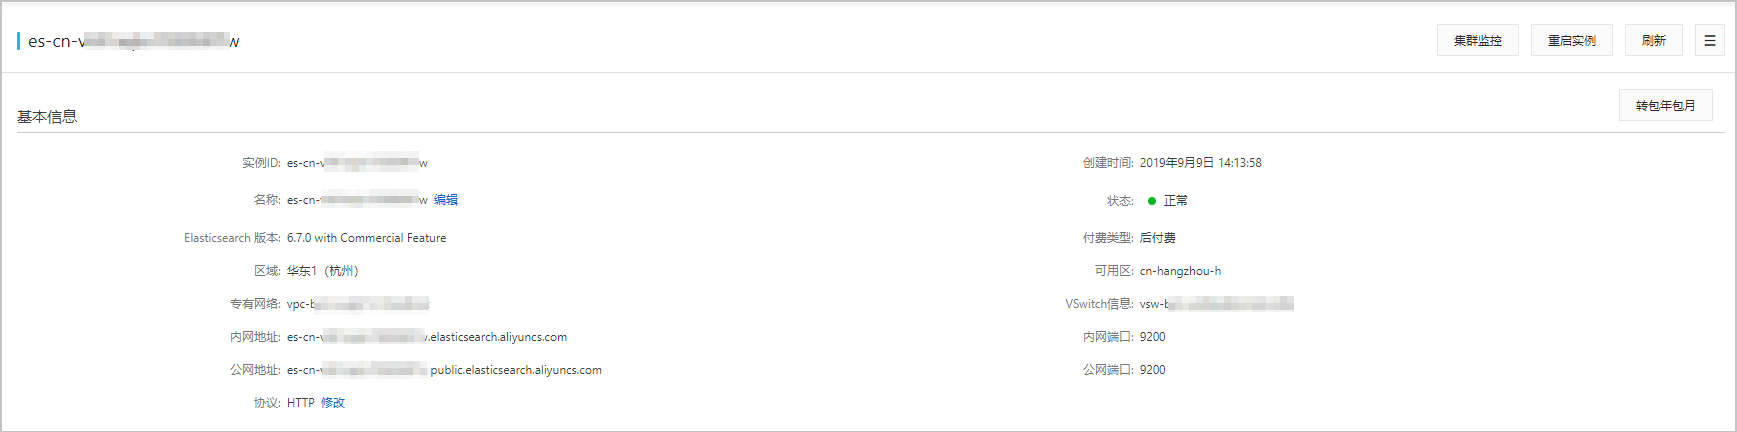Click the cn-hangzhou-h availability zone value

point(1180,271)
